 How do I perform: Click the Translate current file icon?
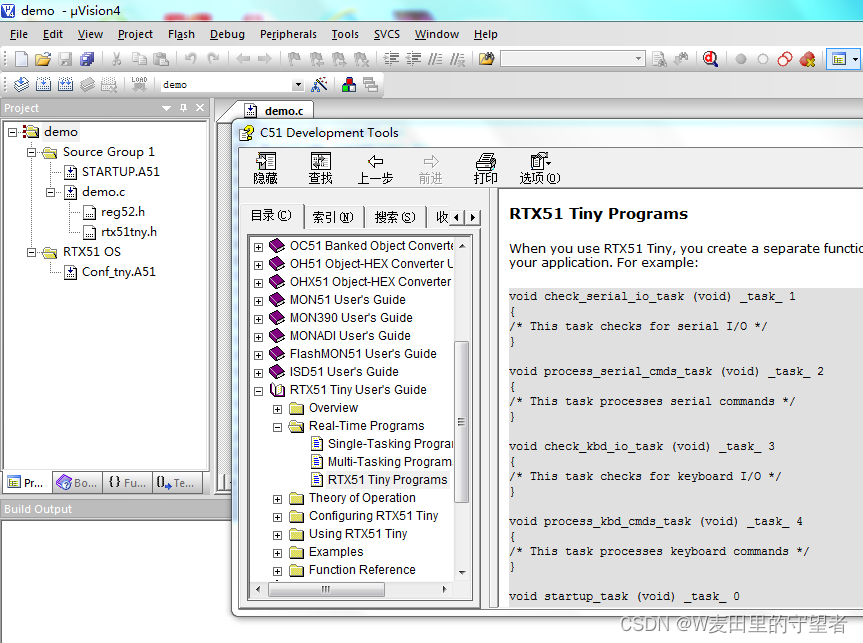pos(21,84)
